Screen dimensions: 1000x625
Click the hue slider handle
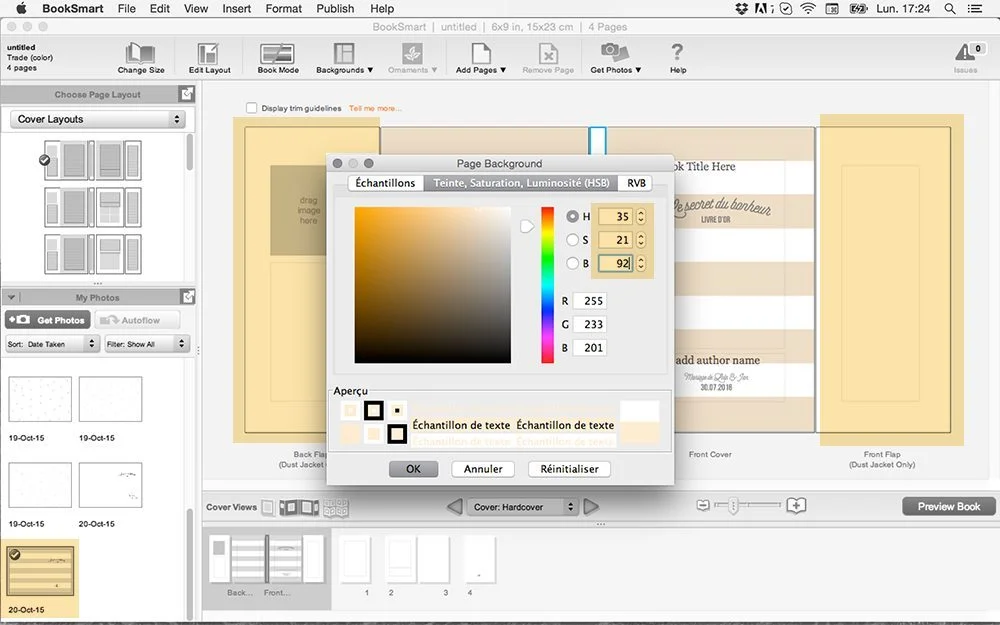tap(527, 226)
